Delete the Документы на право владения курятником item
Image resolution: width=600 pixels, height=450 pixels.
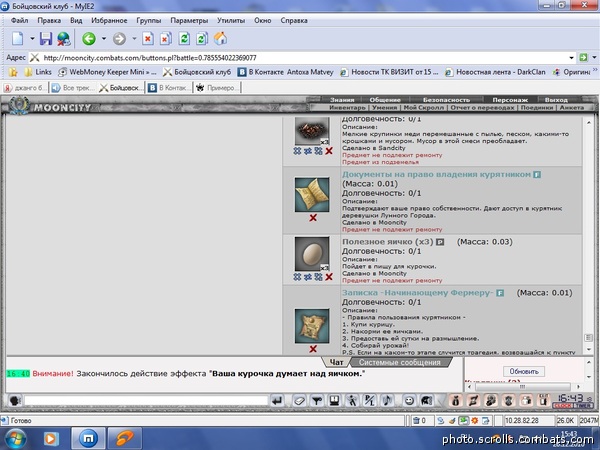(x=313, y=218)
